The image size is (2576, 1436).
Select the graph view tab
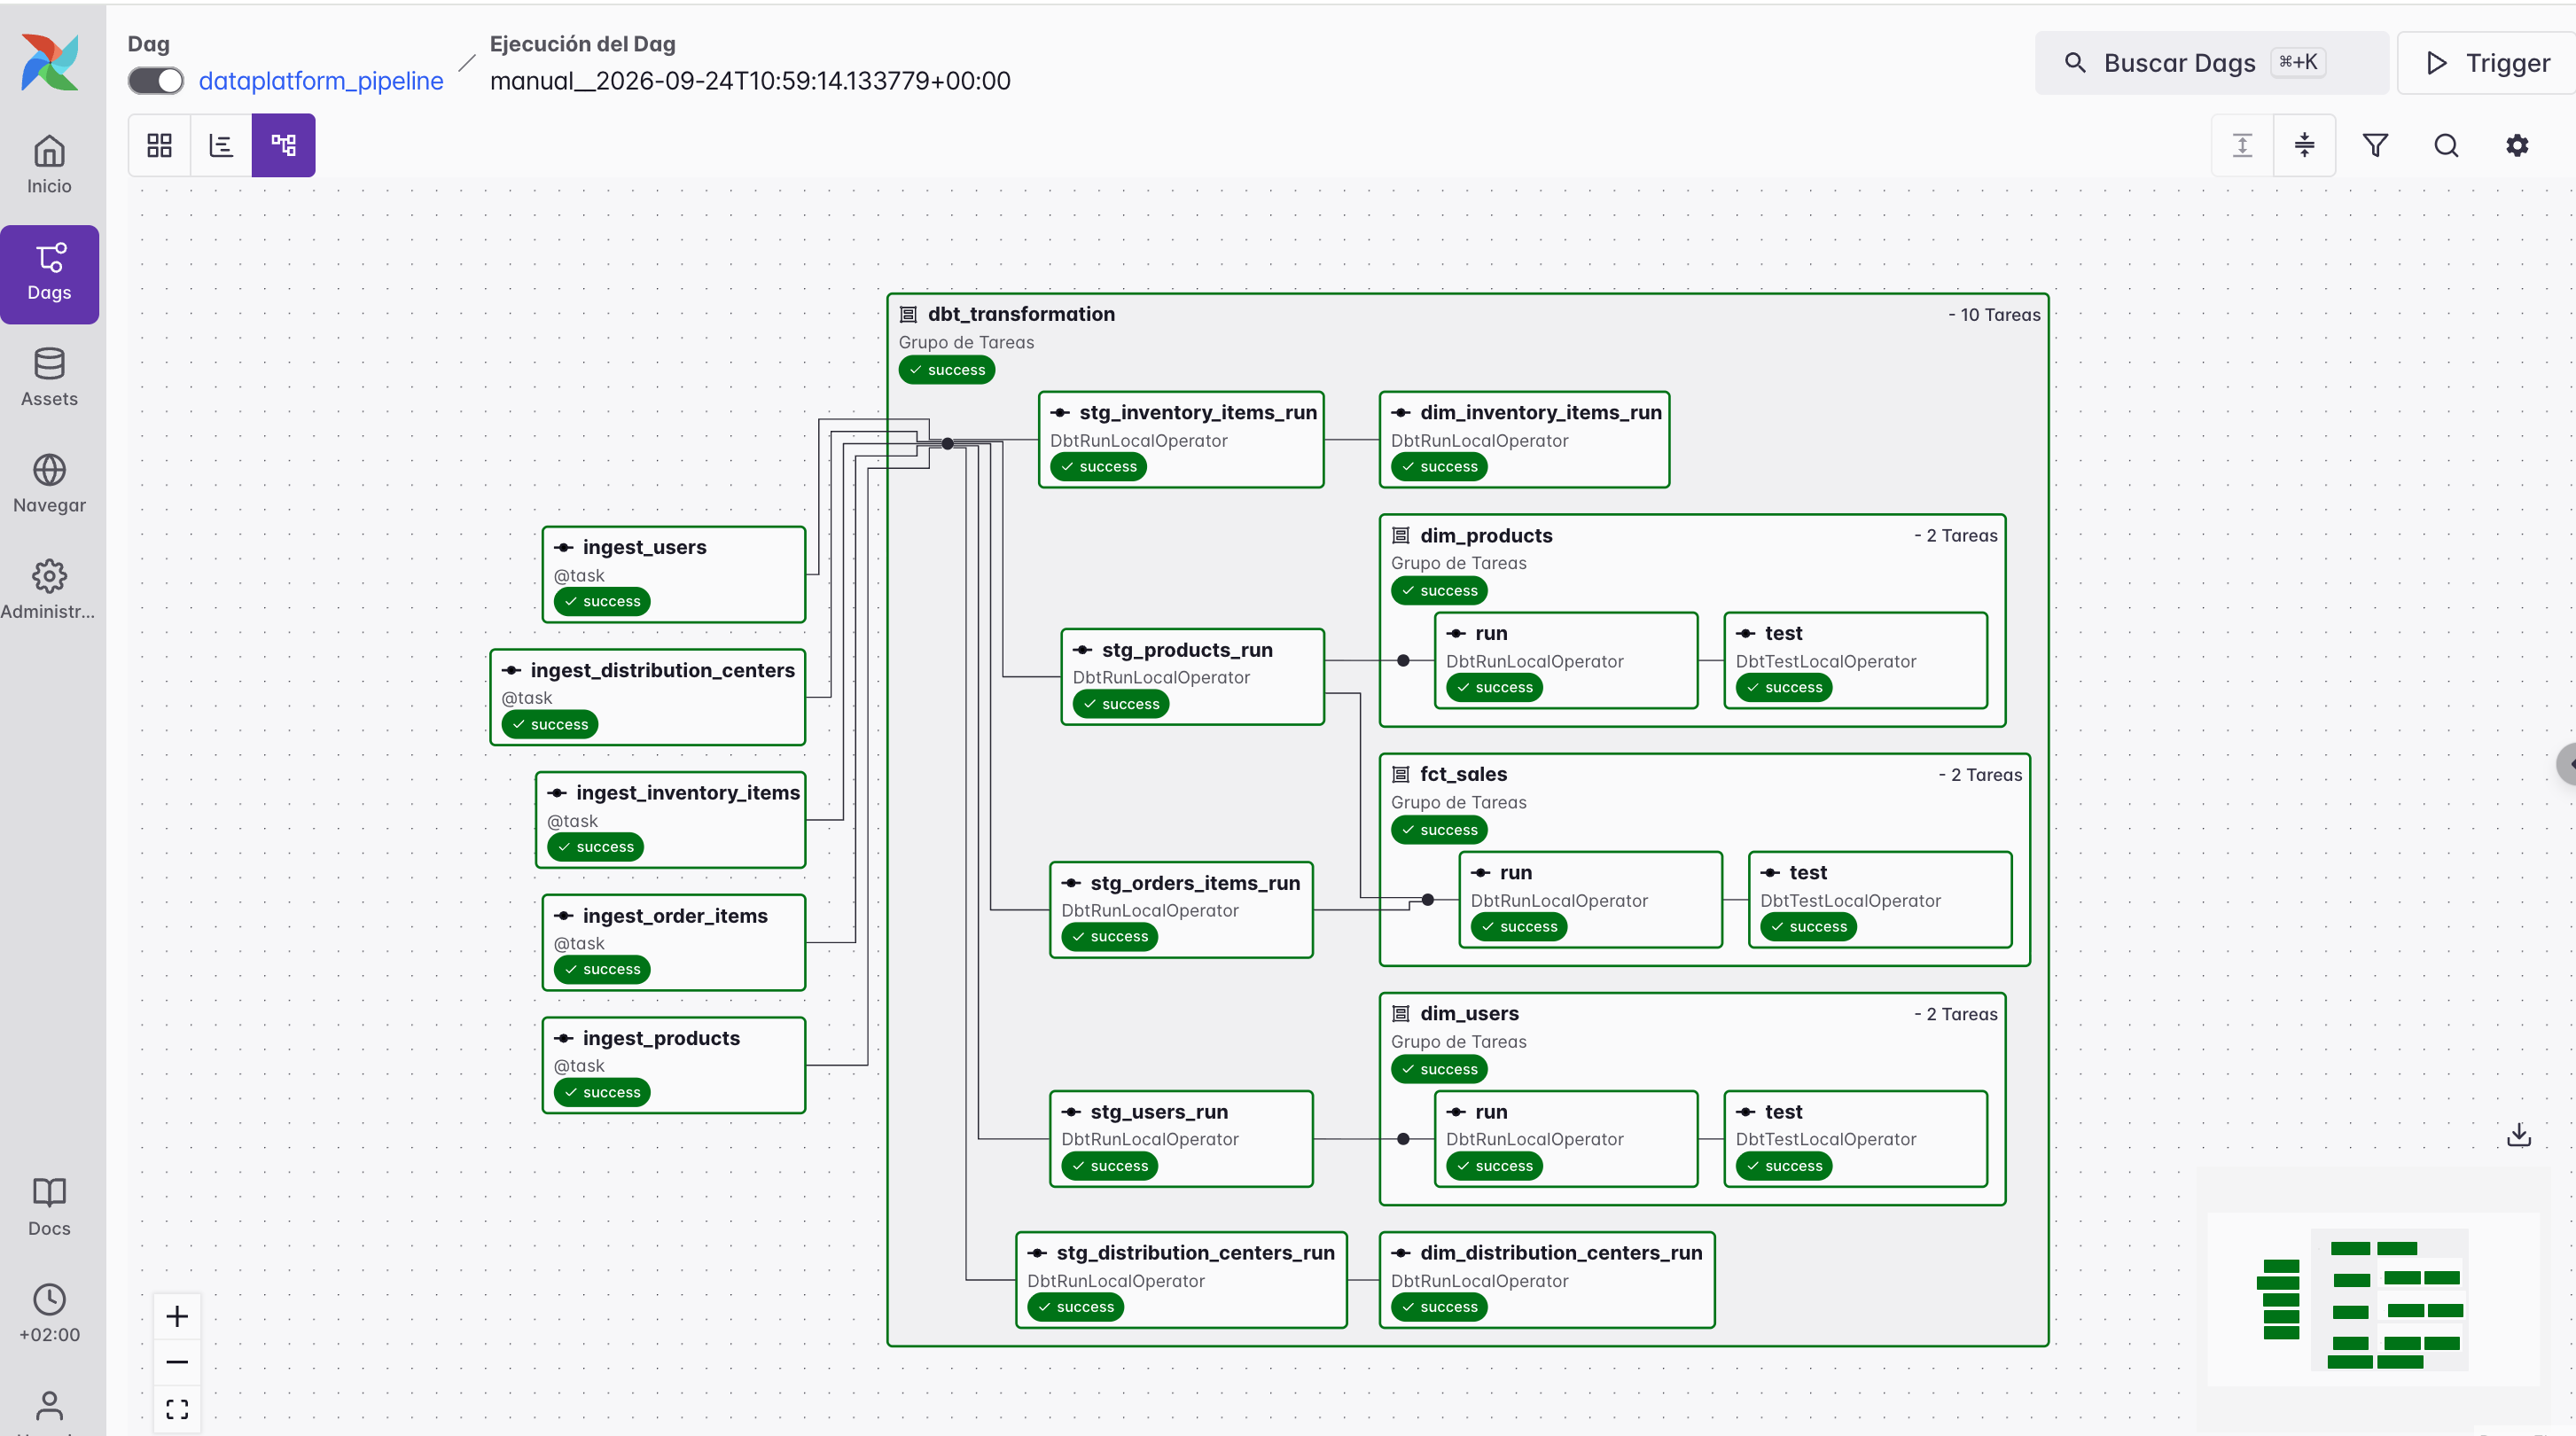[283, 145]
